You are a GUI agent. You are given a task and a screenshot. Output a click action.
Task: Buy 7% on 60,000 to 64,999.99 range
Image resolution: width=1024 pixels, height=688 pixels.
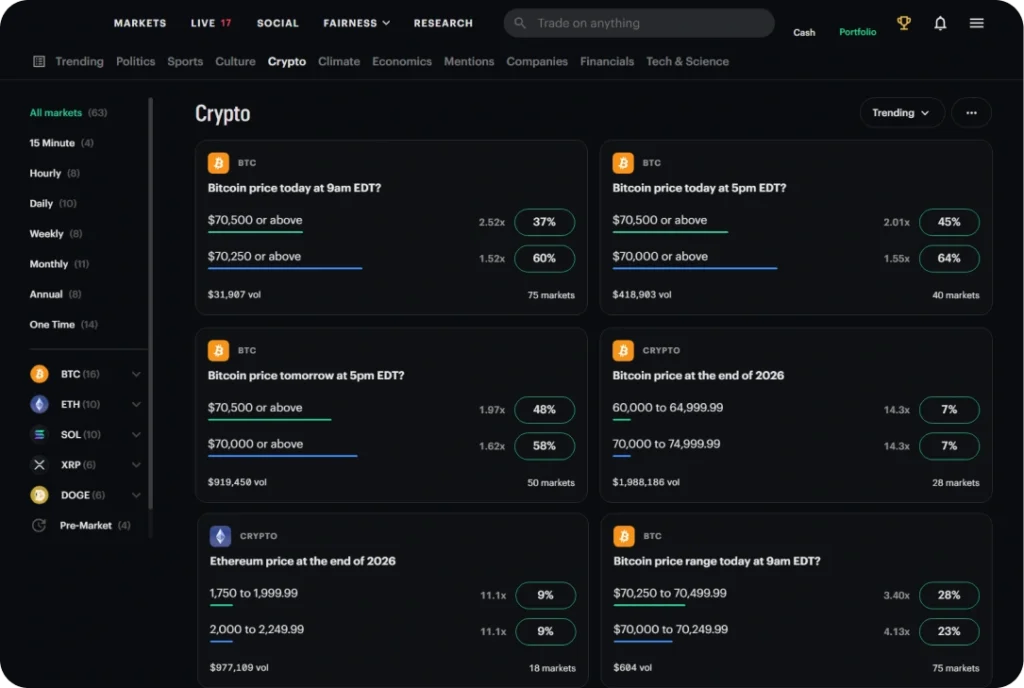tap(949, 409)
